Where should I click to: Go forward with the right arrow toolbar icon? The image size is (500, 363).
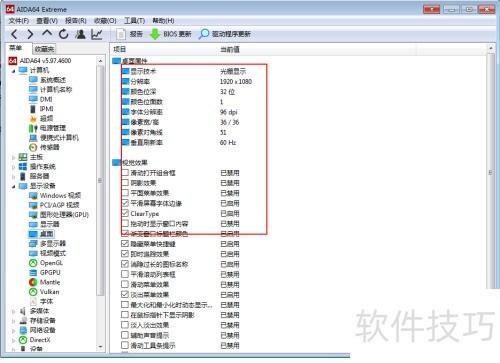coord(30,34)
